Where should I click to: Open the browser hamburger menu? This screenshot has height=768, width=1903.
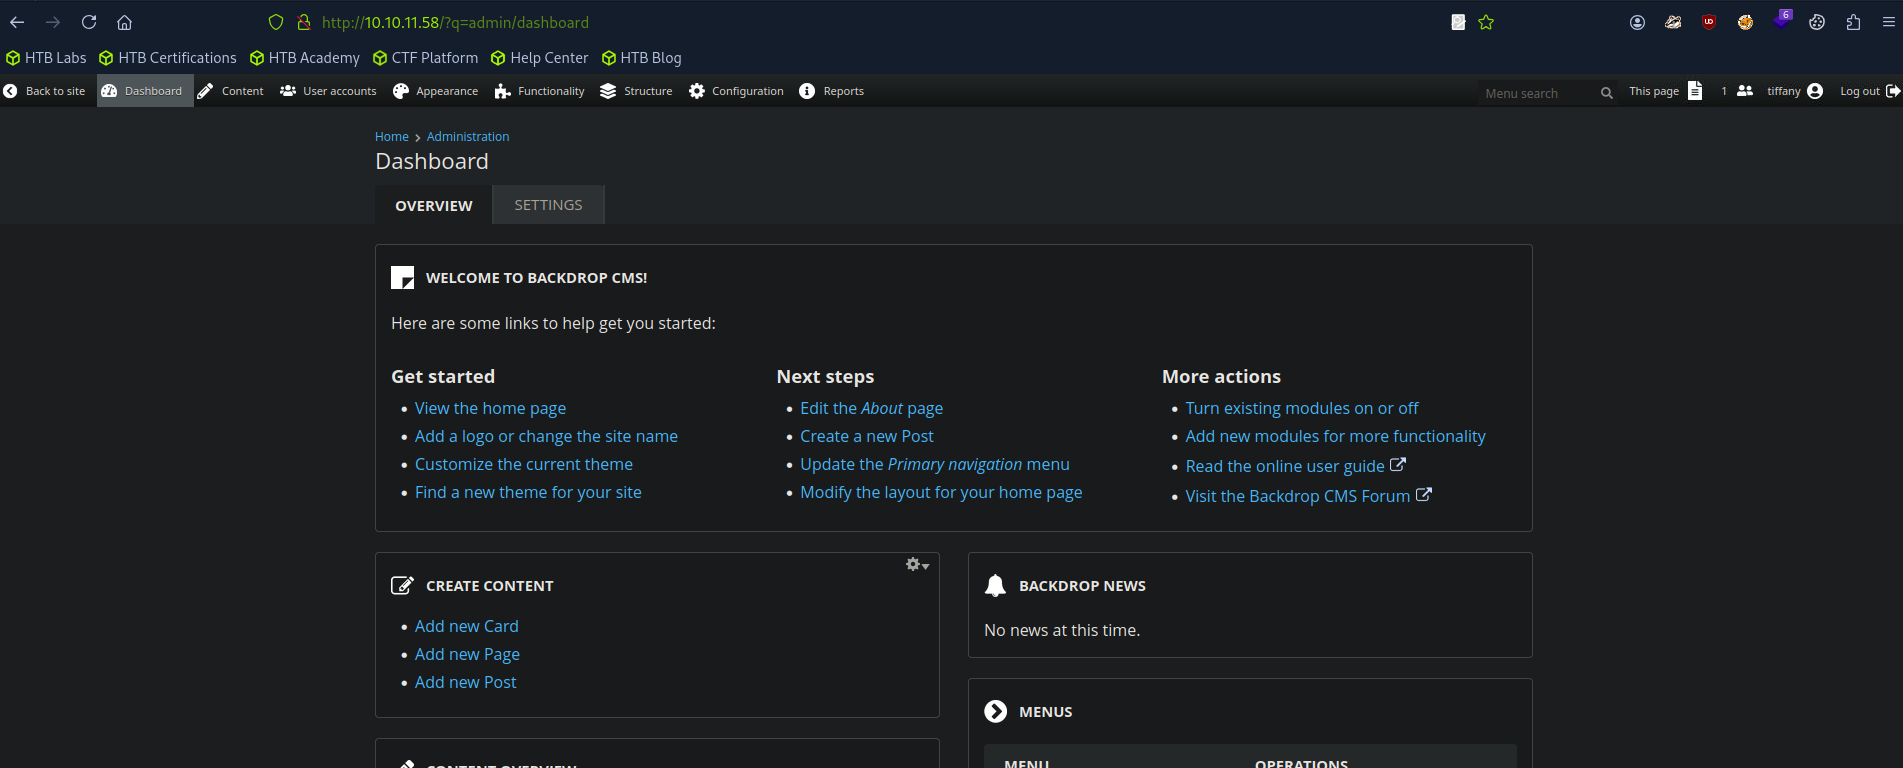pos(1888,22)
